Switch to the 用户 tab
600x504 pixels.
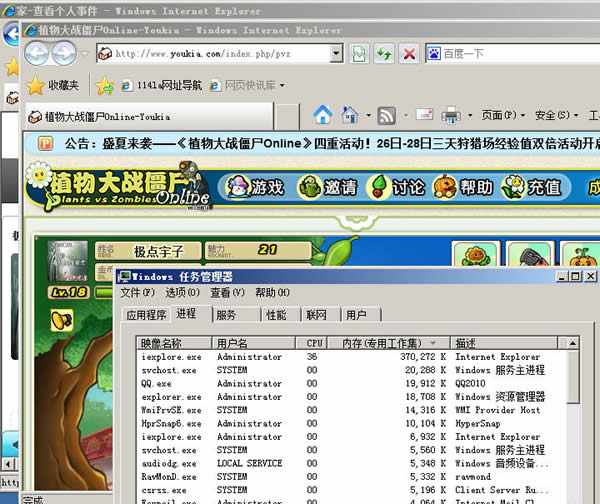click(x=361, y=315)
